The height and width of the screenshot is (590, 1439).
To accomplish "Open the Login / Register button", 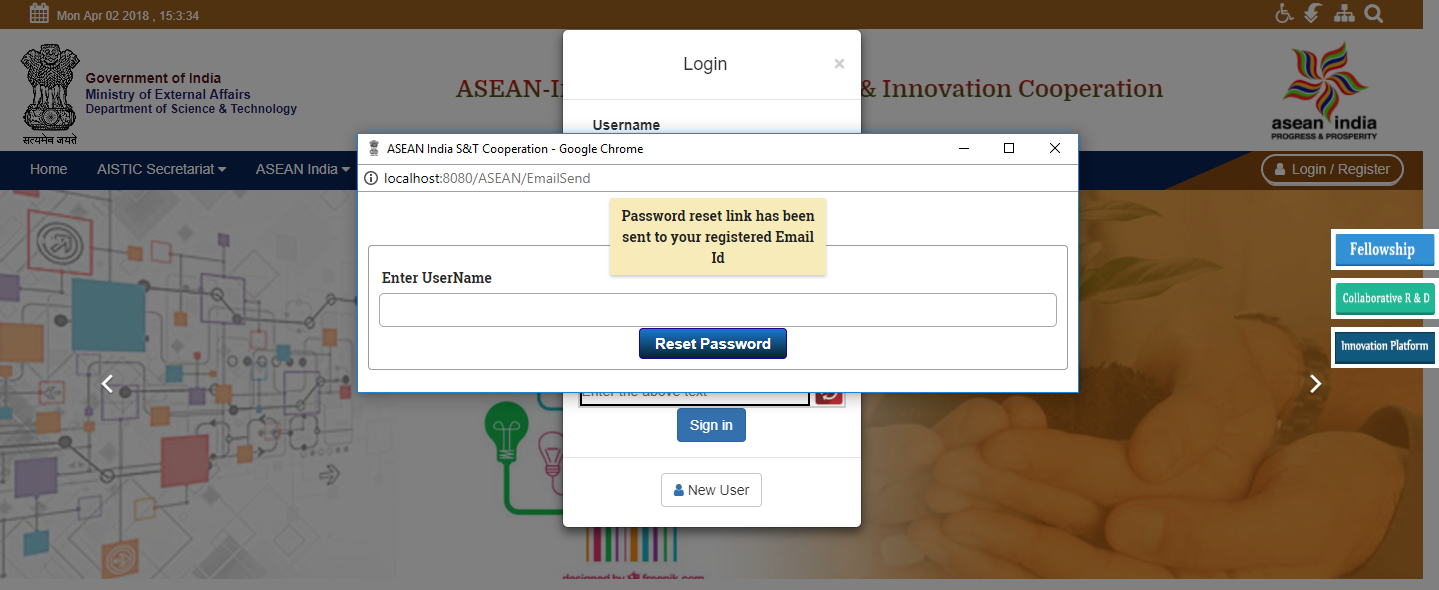I will [x=1332, y=169].
